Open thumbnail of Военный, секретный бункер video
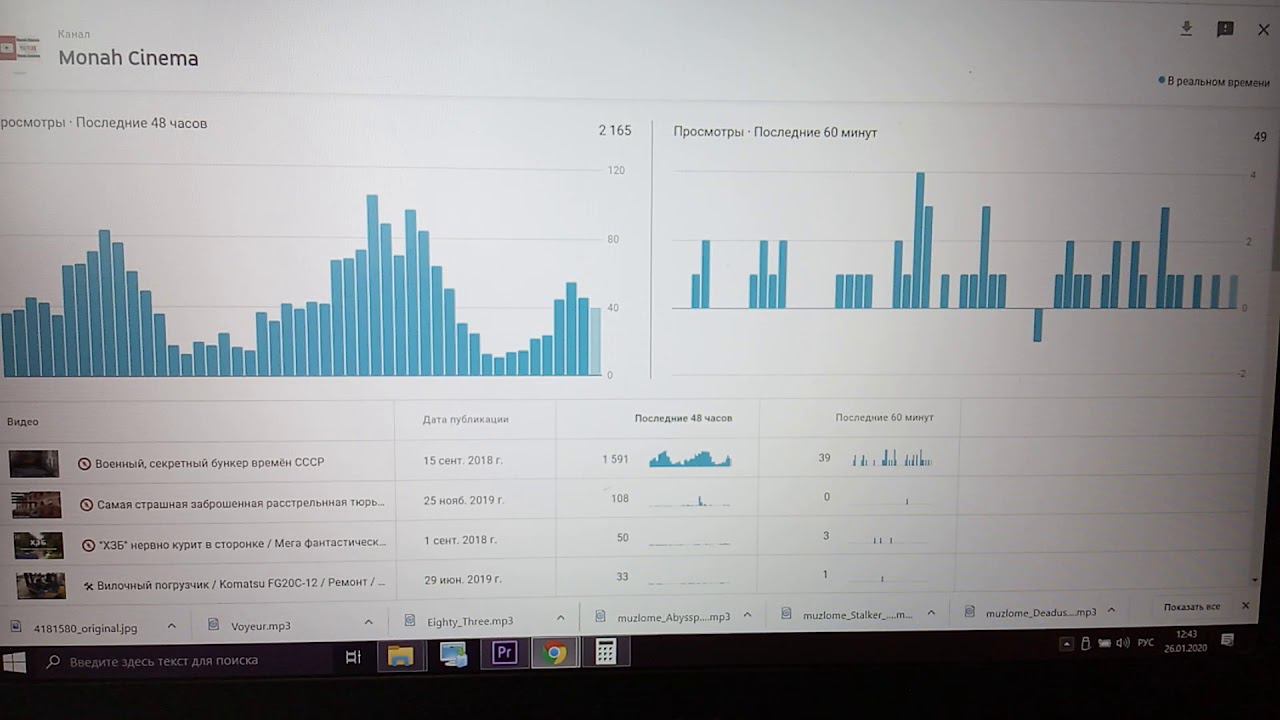The height and width of the screenshot is (720, 1280). [34, 463]
